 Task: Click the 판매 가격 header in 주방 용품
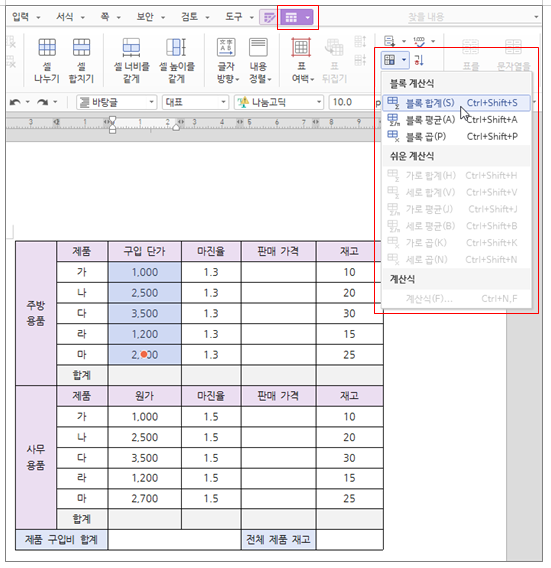point(278,251)
